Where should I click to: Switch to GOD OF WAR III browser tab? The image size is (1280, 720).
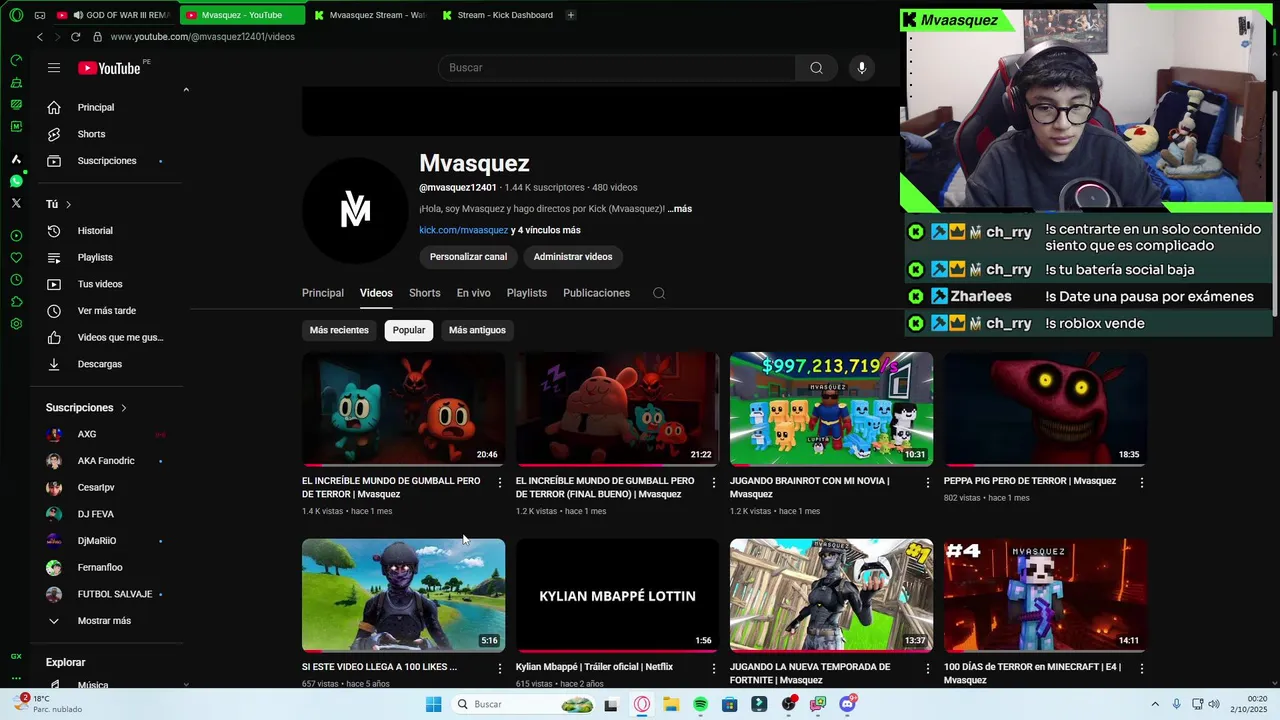point(114,15)
